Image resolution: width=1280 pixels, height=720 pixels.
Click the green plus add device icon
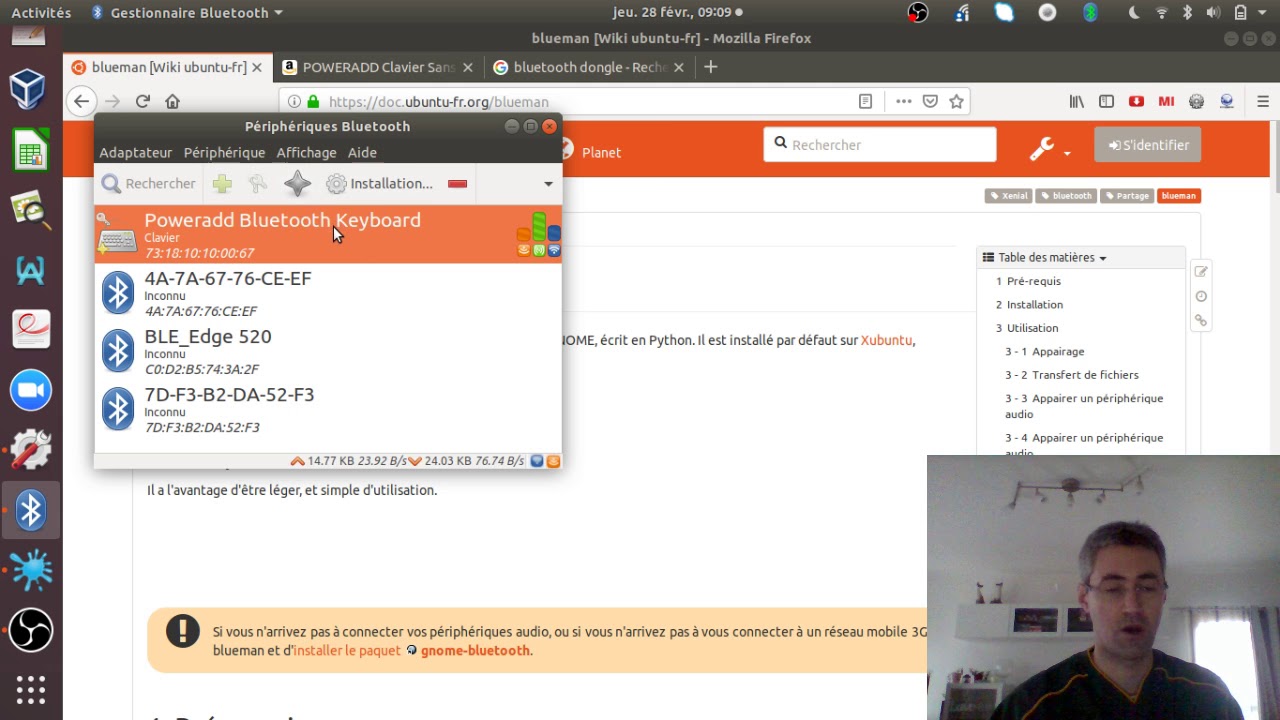coord(222,184)
